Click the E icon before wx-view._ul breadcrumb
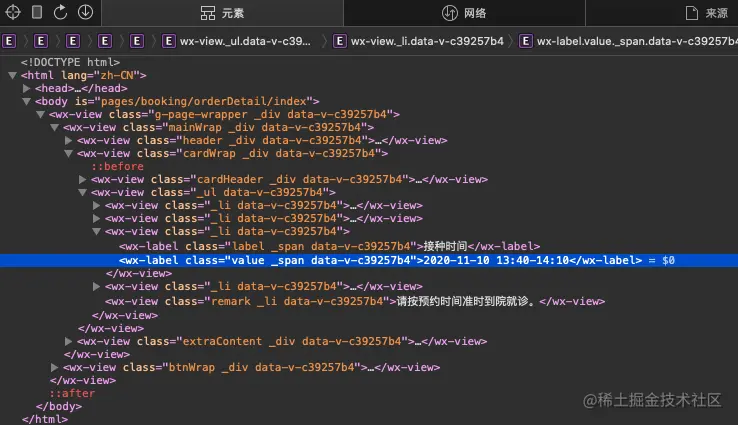Viewport: 738px width, 425px height. click(169, 41)
